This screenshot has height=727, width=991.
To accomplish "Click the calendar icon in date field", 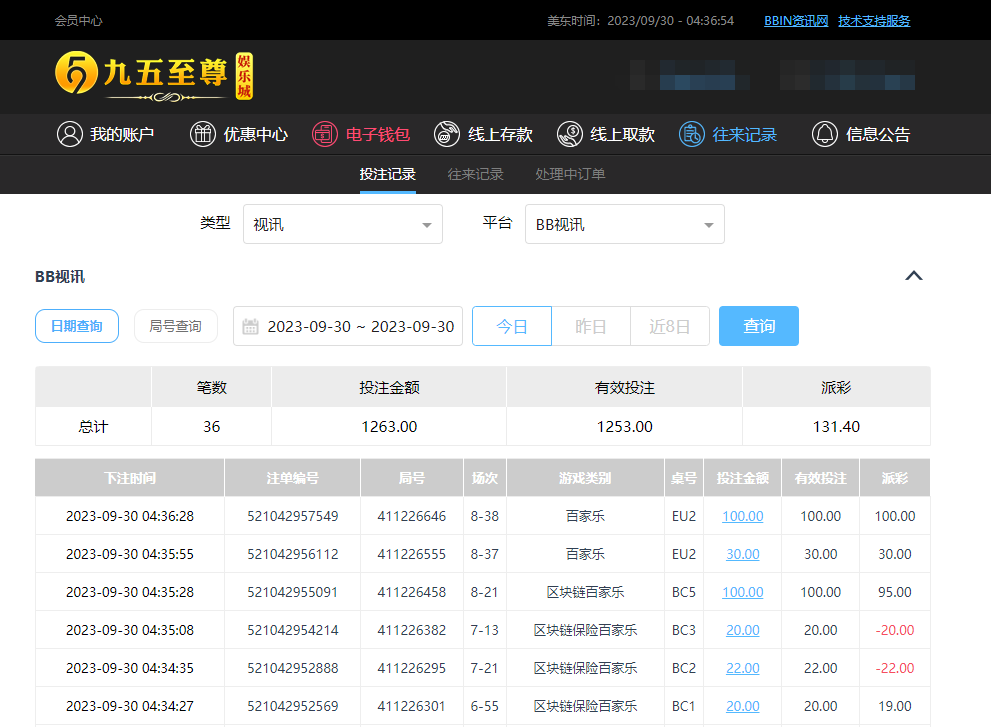I will tap(251, 327).
